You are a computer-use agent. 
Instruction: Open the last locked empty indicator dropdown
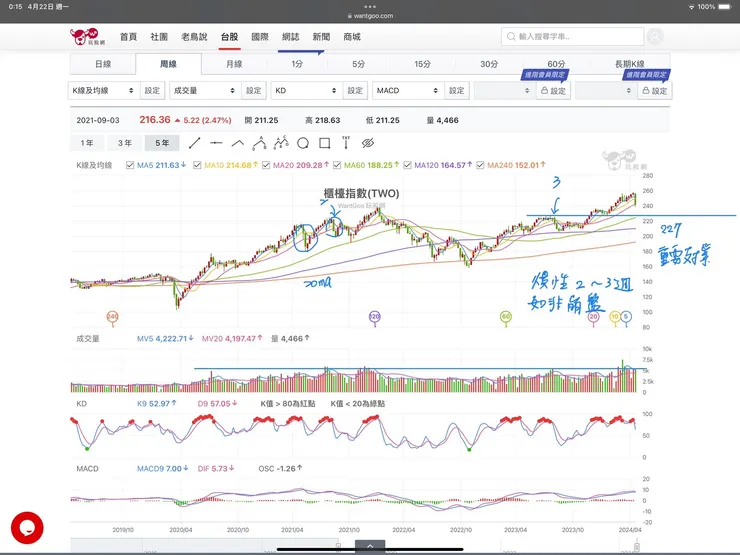606,91
